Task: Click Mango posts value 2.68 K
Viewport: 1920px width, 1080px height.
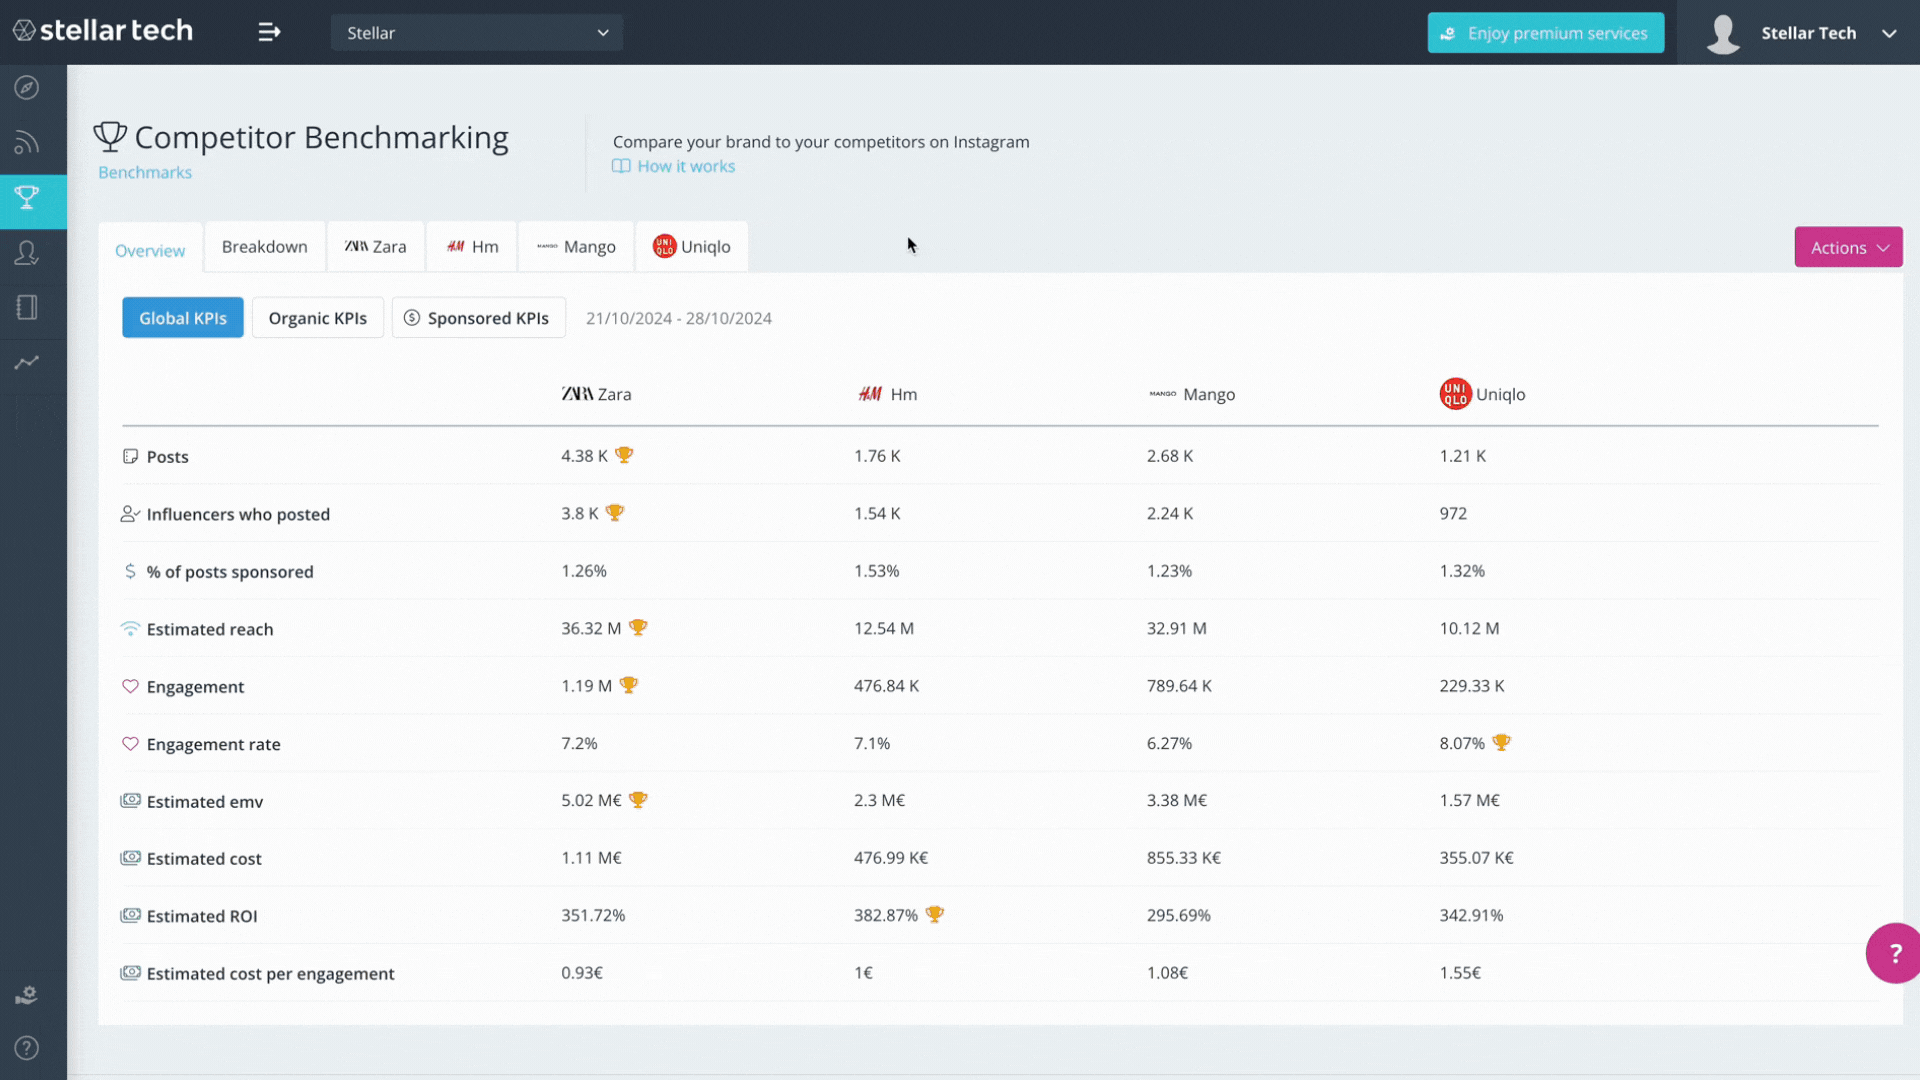Action: coord(1170,455)
